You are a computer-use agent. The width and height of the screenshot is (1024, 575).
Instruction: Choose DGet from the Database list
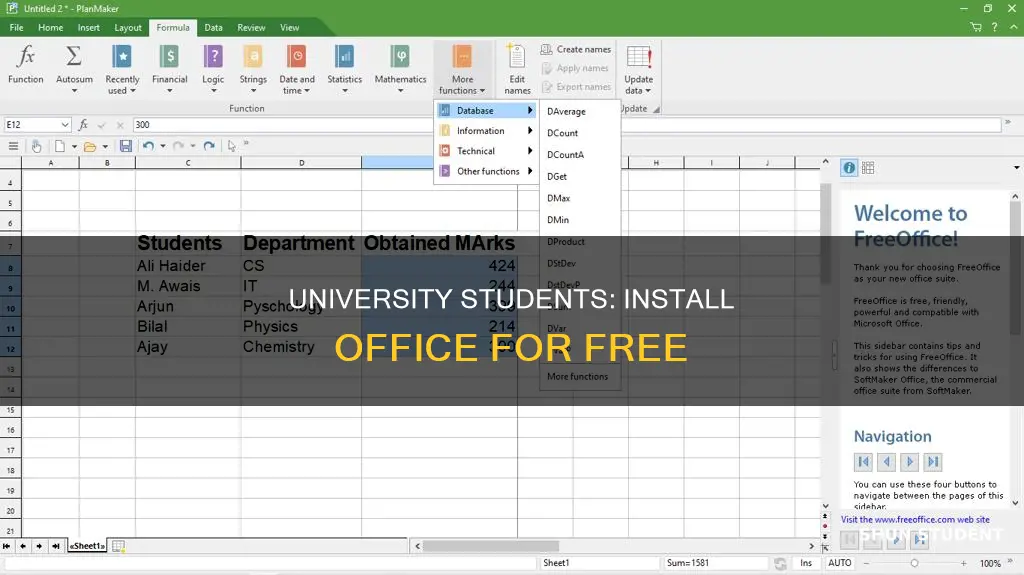tap(557, 176)
